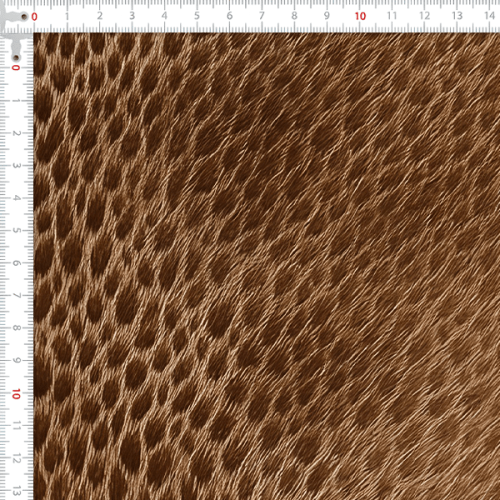
Task: Click the rivet pin on the top ruler
Action: click(24, 16)
